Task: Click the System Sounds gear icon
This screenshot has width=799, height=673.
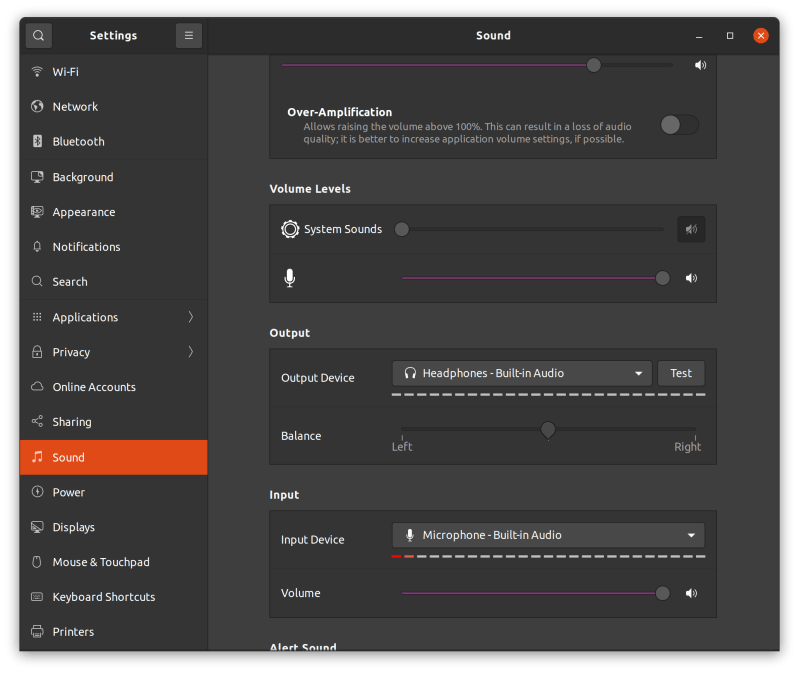Action: pos(290,229)
